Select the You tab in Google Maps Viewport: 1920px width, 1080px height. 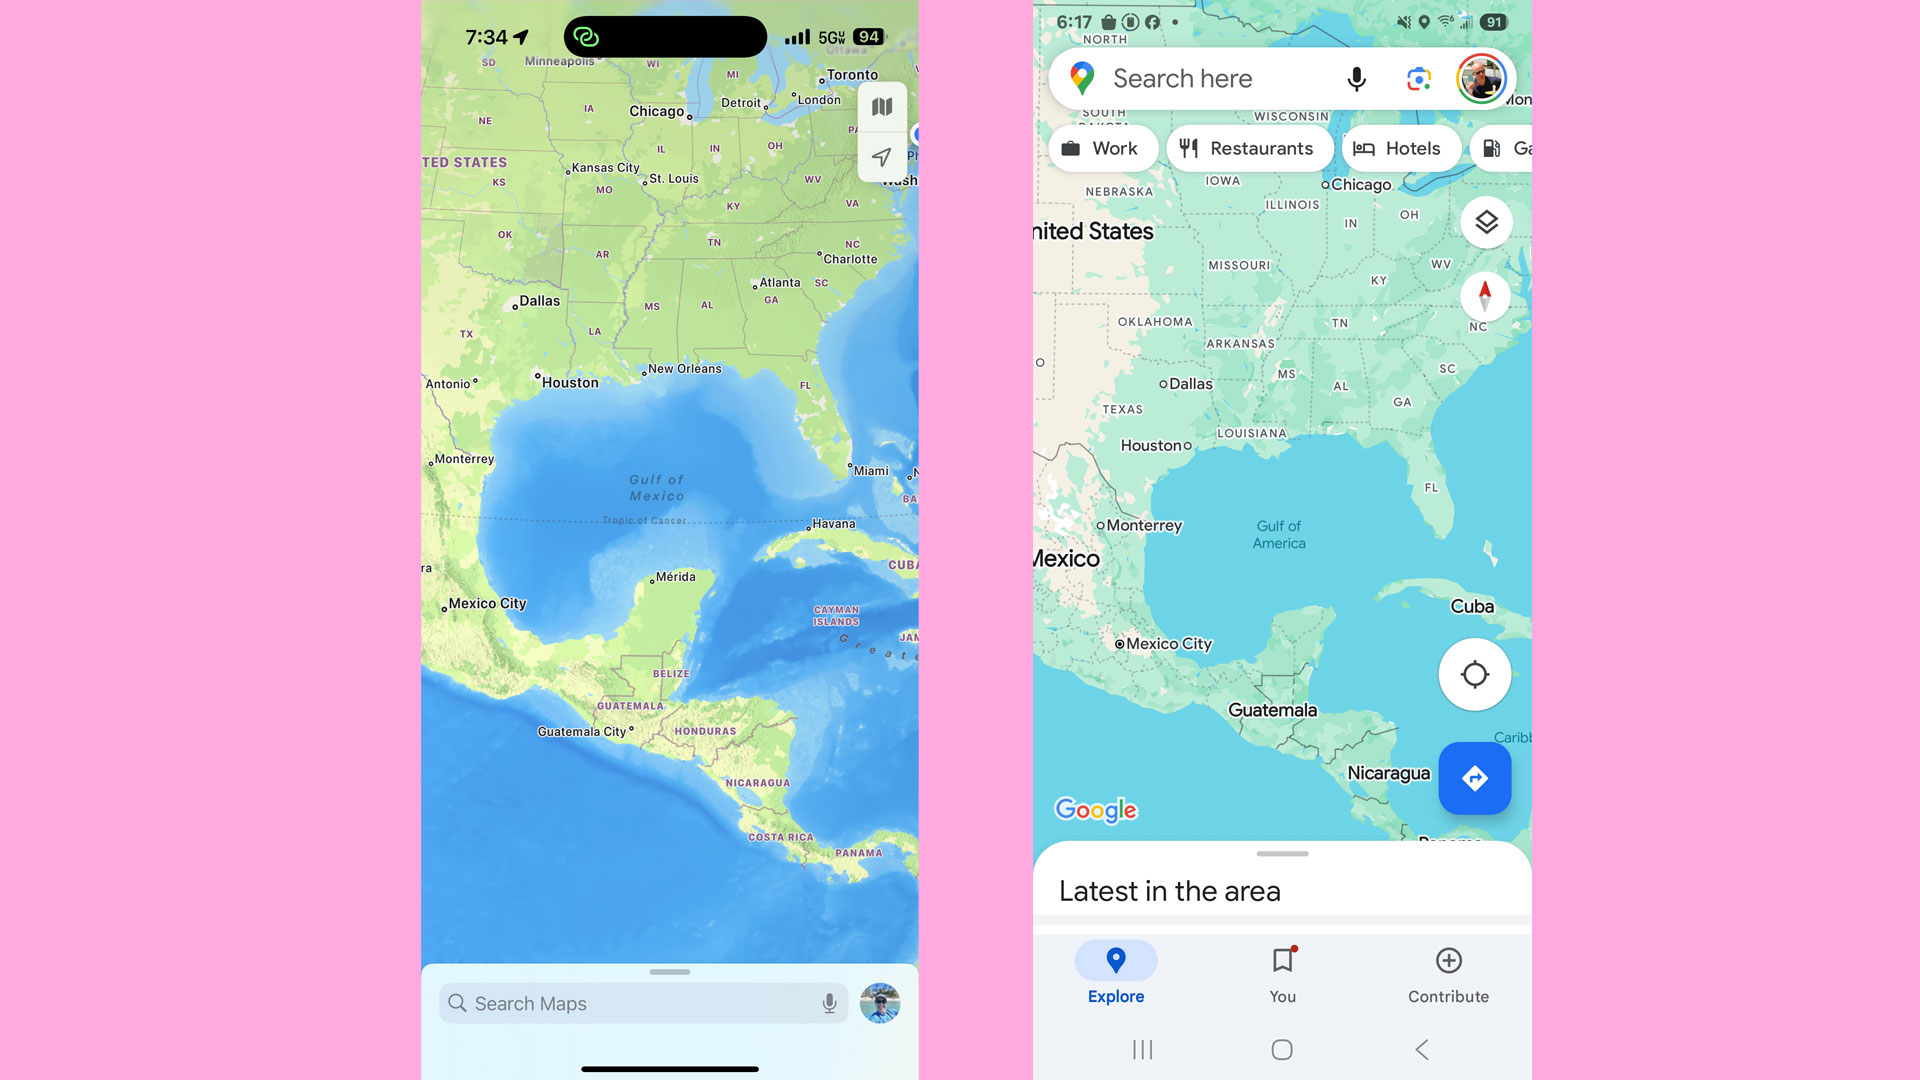coord(1282,972)
